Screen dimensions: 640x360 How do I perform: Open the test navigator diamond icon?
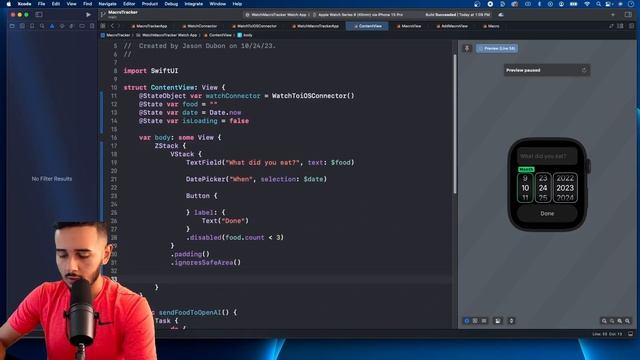pyautogui.click(x=62, y=26)
